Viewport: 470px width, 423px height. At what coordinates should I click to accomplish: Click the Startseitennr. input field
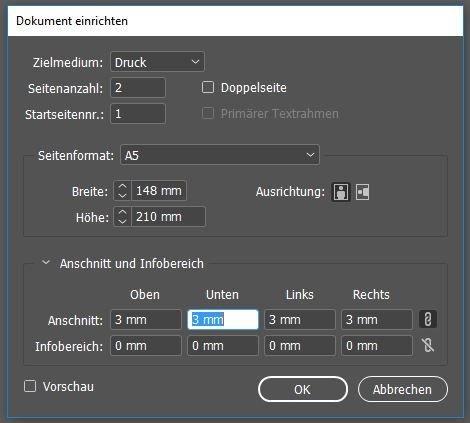tap(138, 114)
